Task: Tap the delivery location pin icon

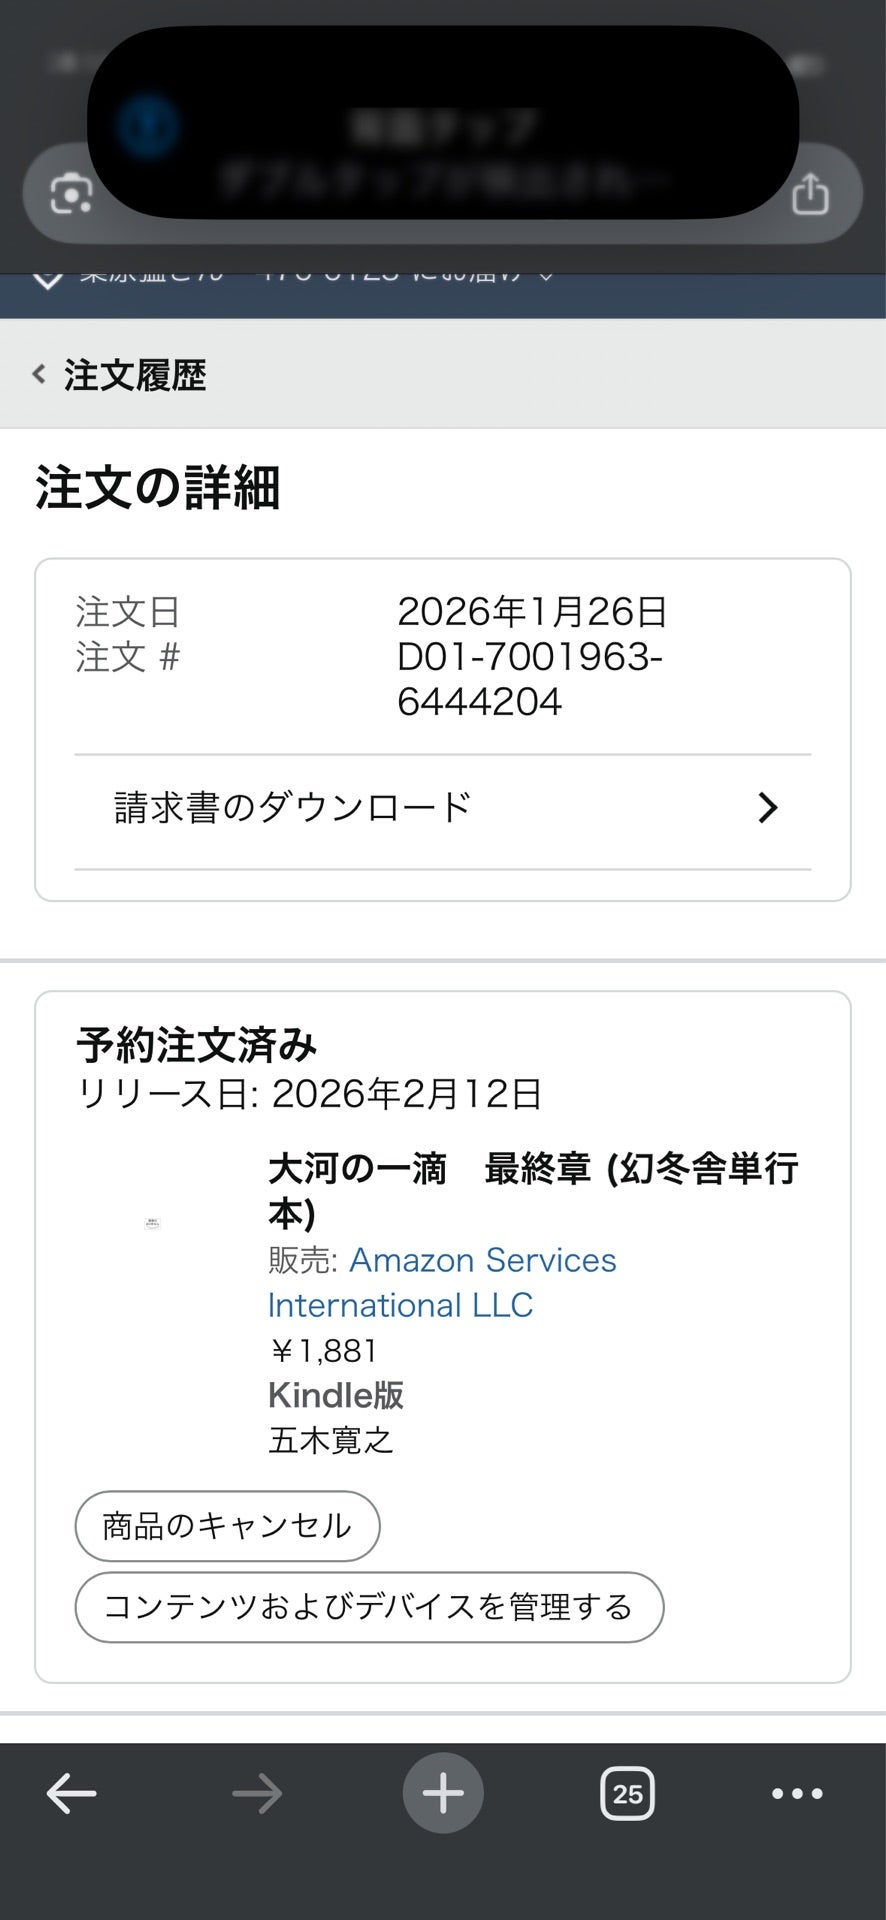Action: (47, 277)
